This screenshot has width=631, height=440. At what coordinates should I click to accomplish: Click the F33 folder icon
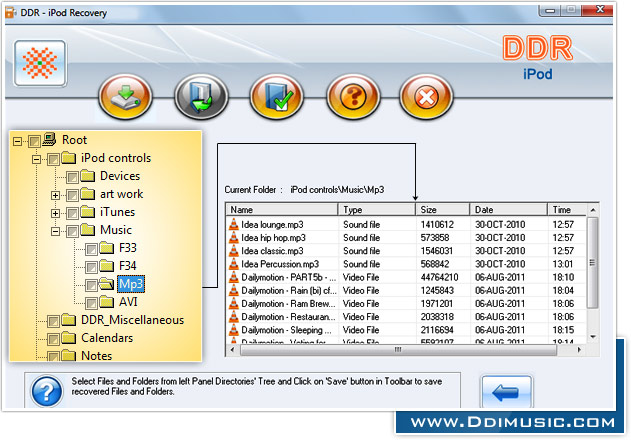click(107, 248)
